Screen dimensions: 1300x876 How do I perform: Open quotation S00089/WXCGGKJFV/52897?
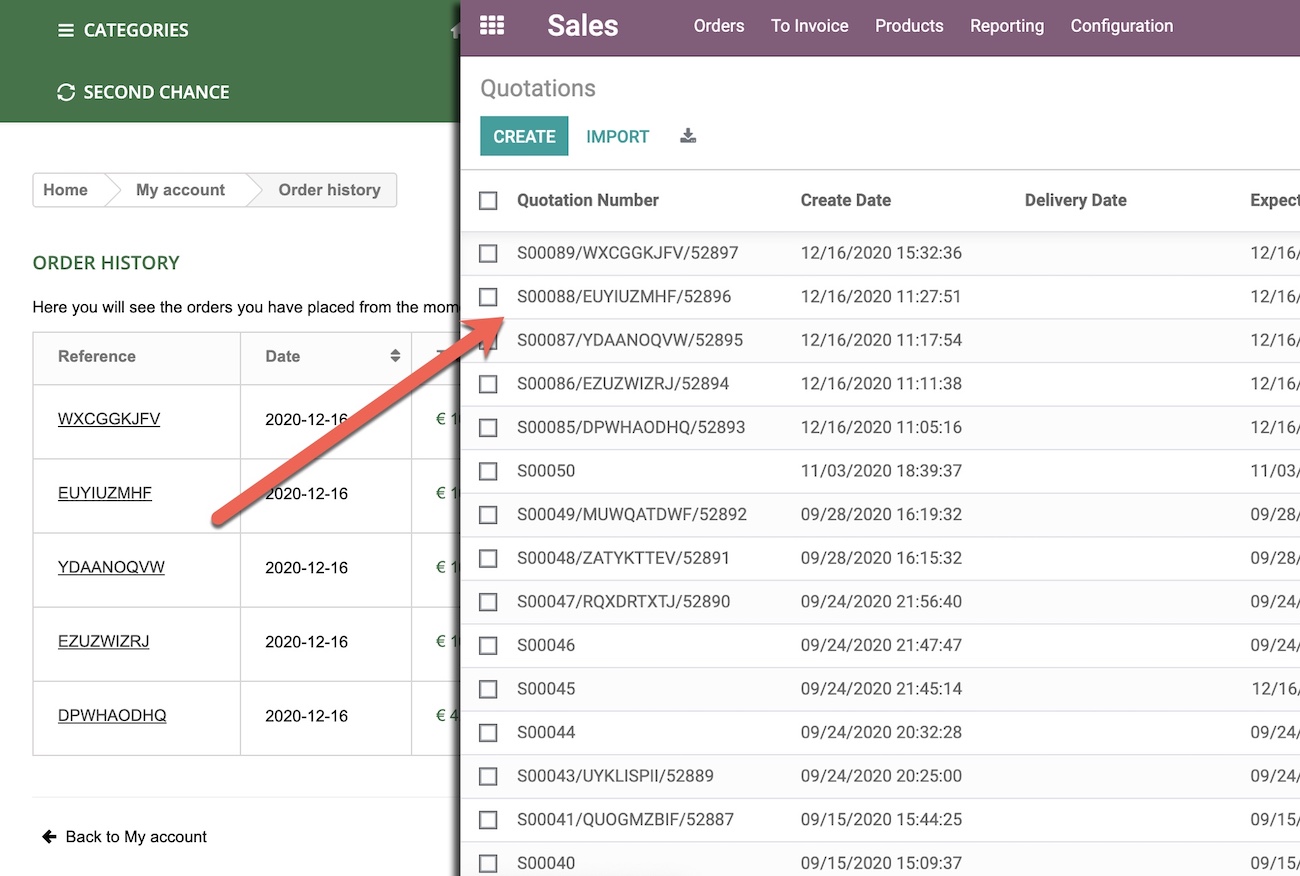click(628, 253)
